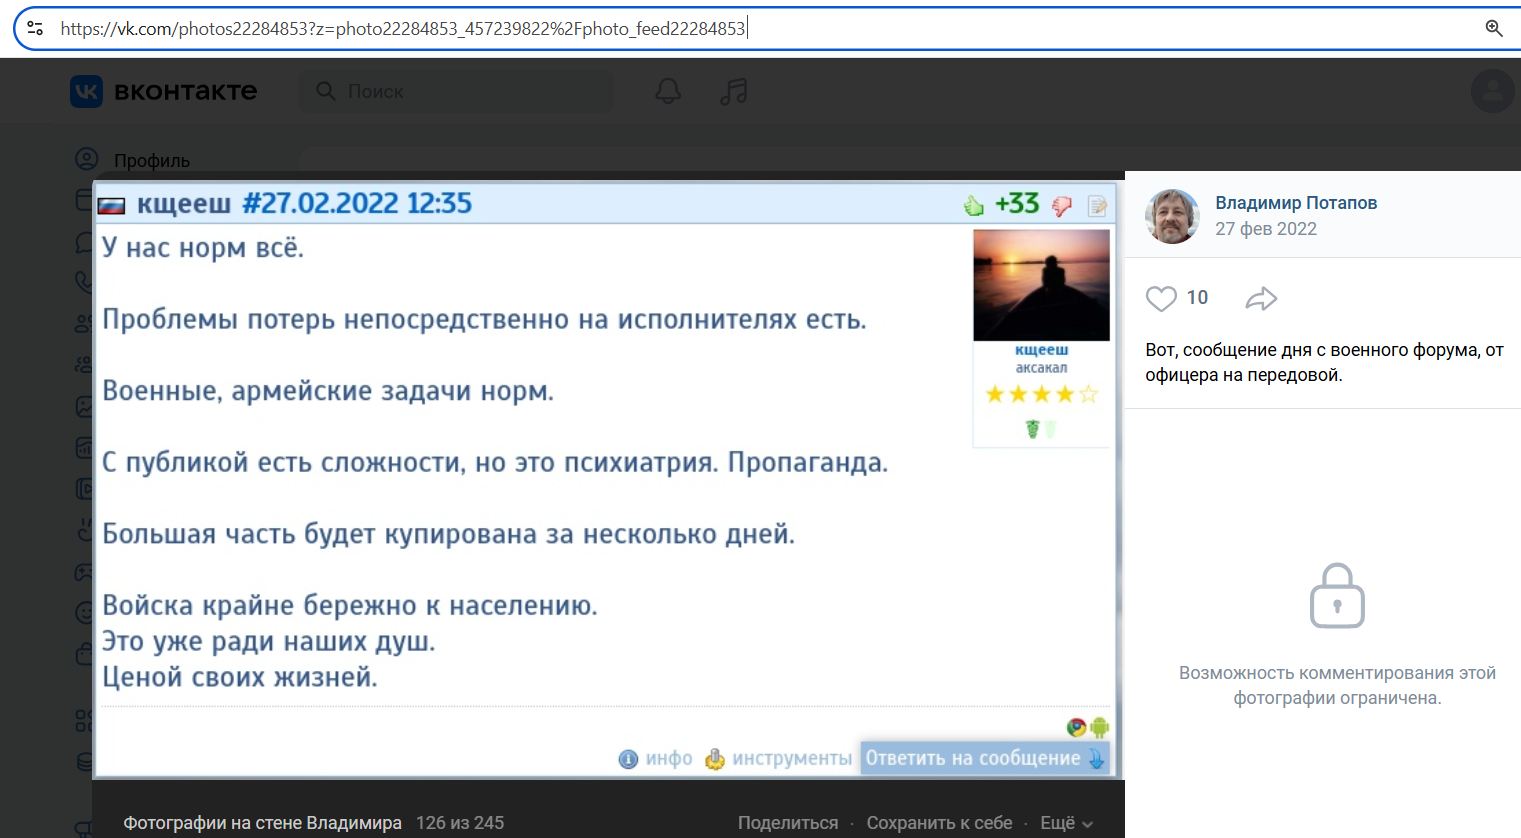Click the like count 10

[x=1197, y=298]
